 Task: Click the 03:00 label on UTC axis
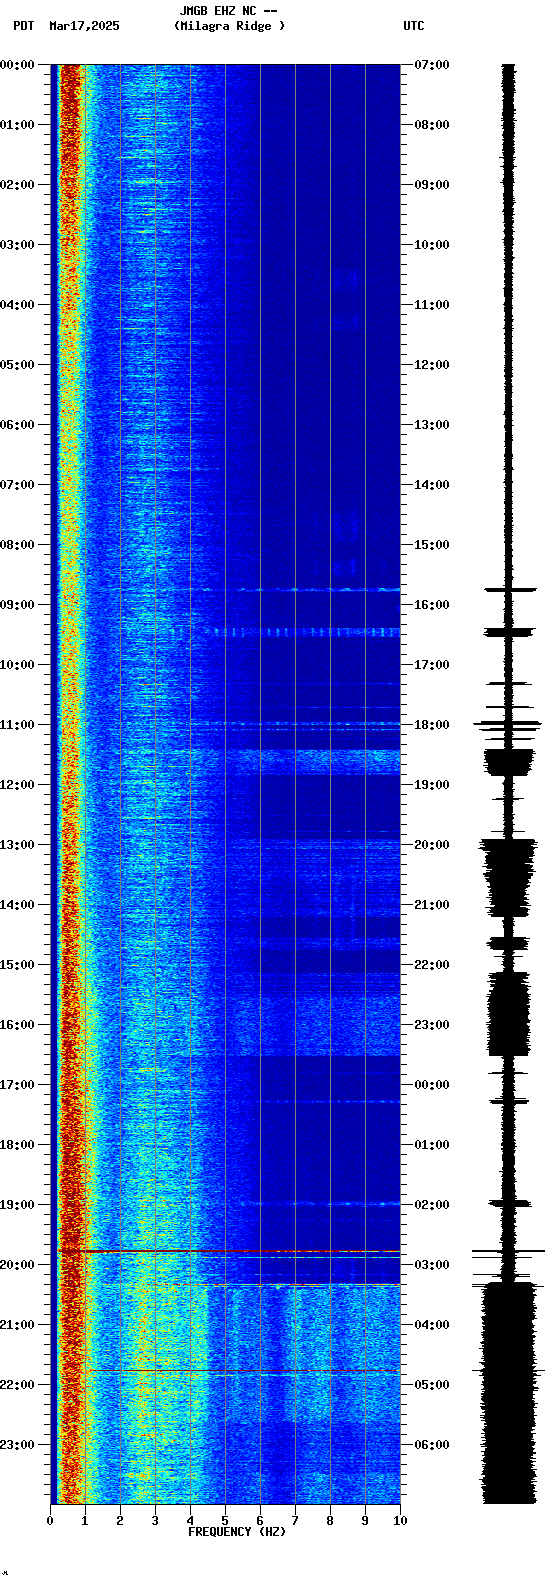tap(432, 1265)
